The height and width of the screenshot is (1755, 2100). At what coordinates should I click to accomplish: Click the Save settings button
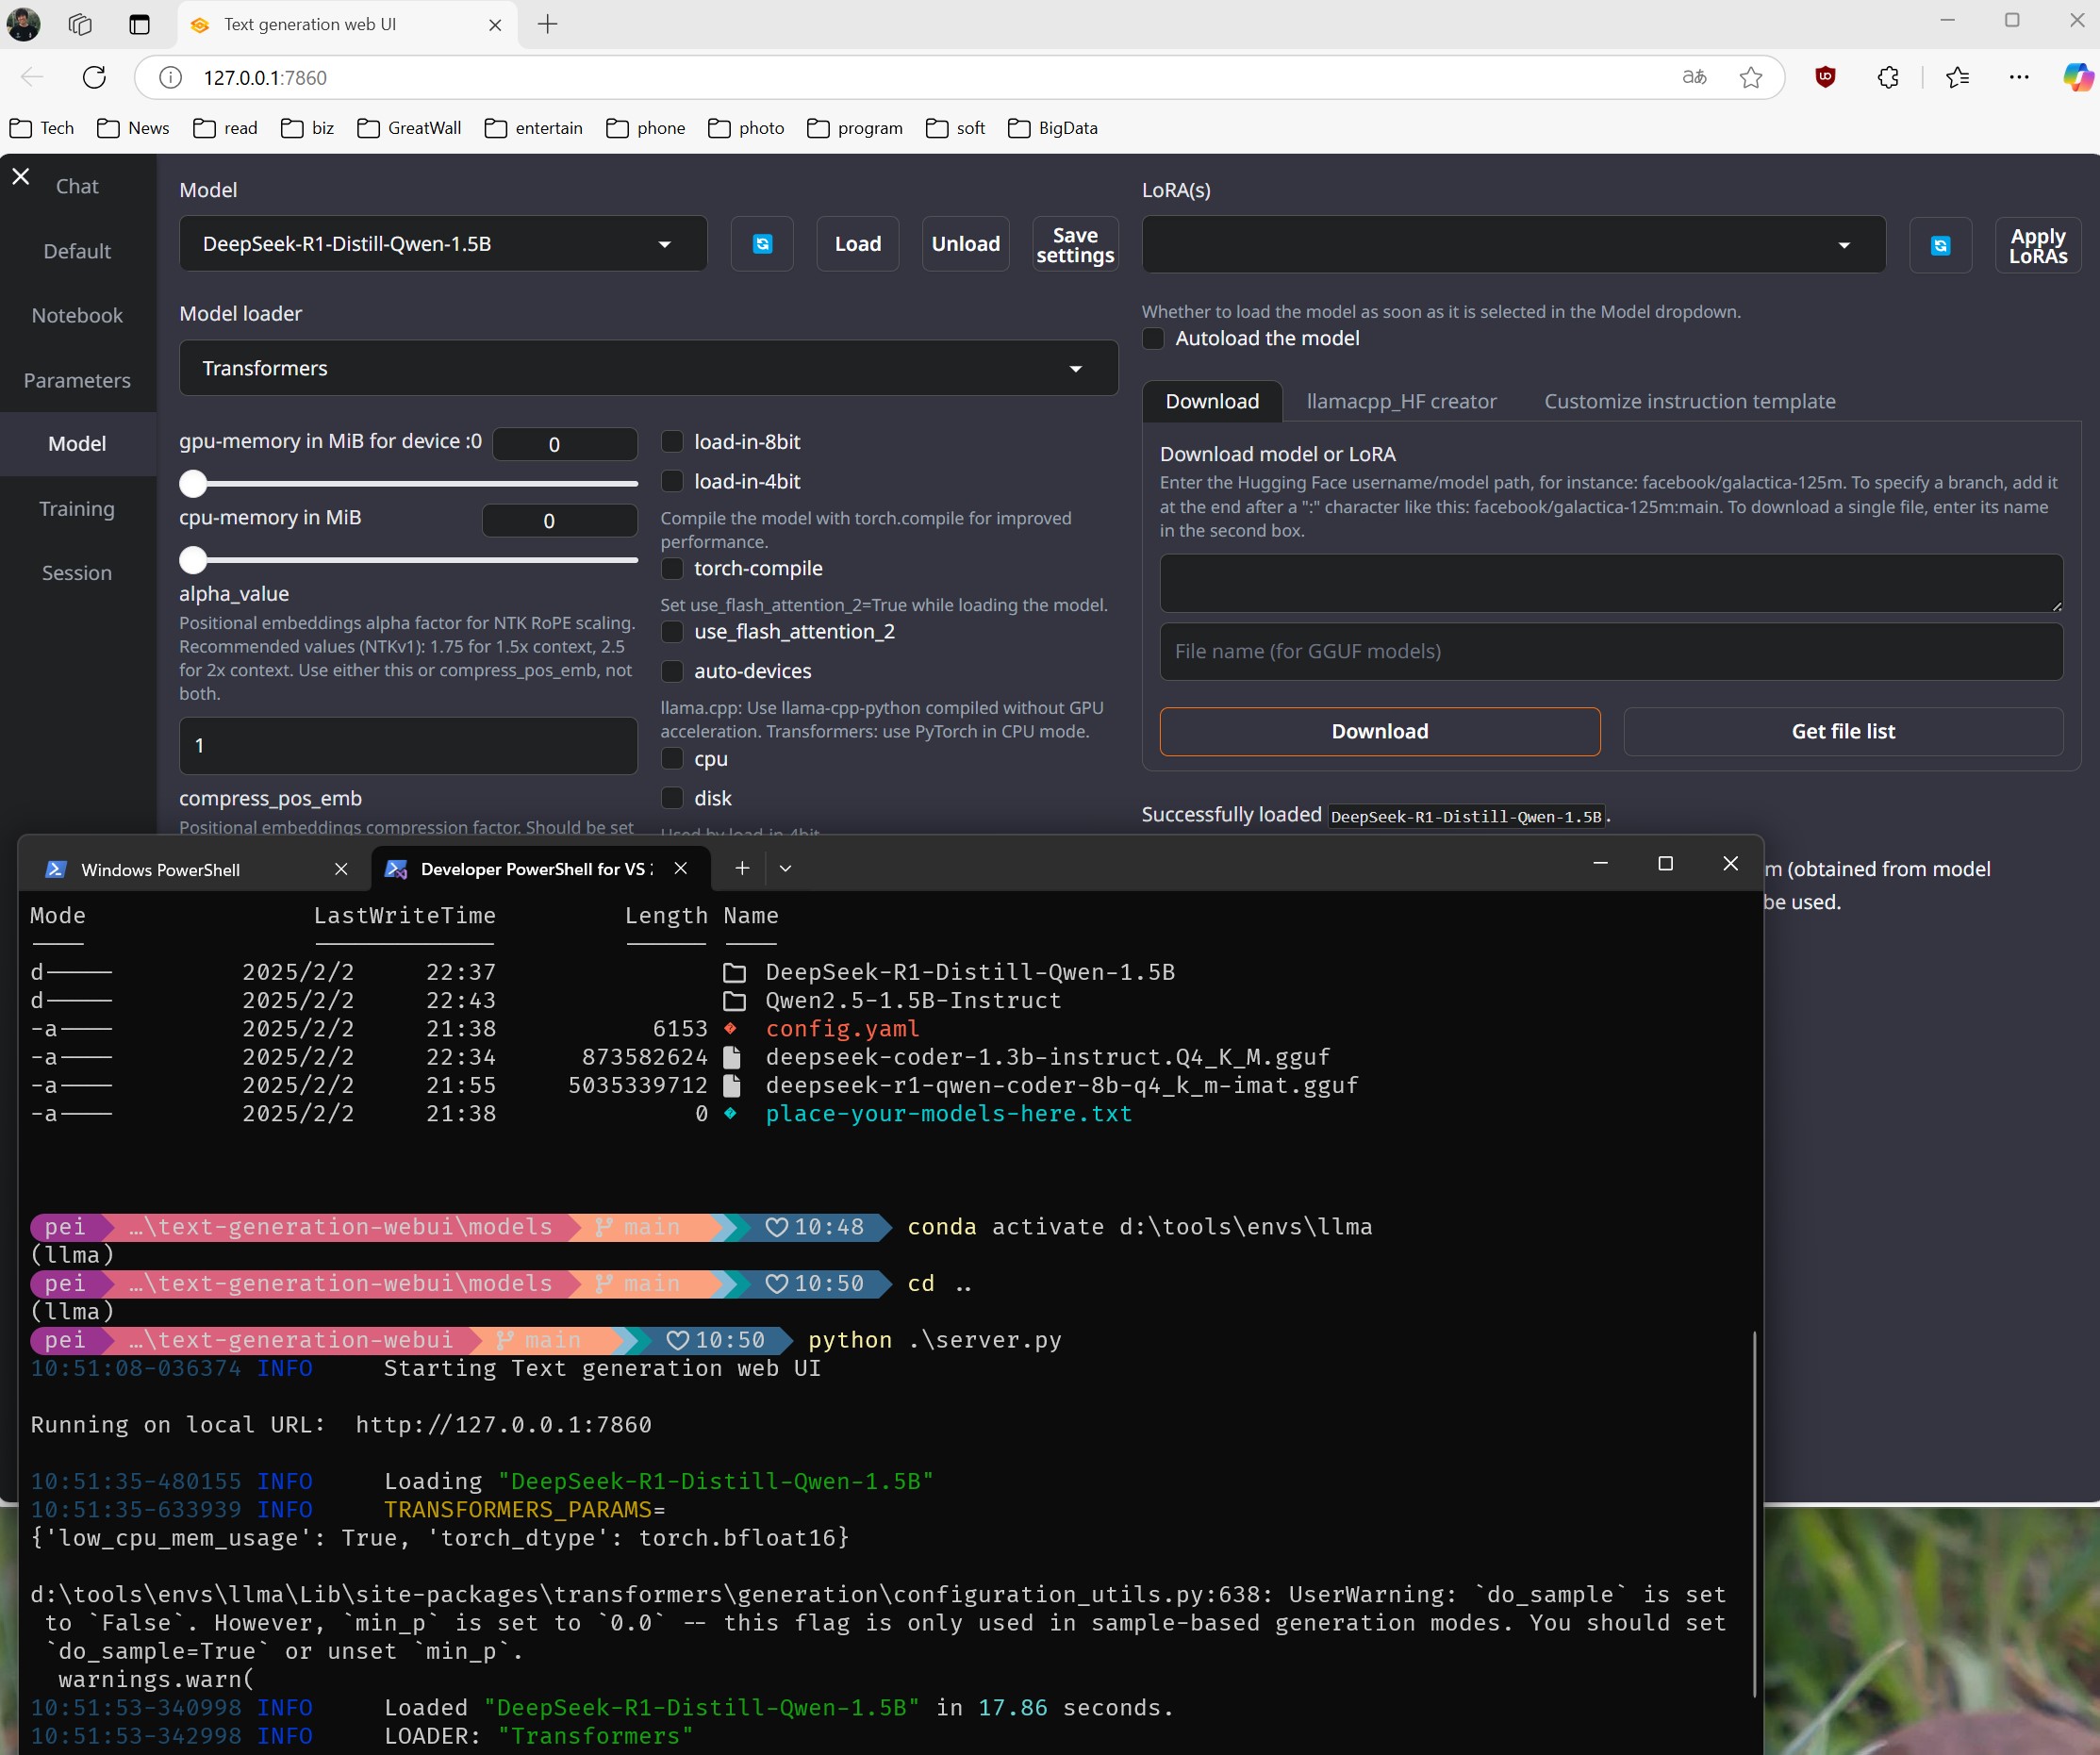(1075, 244)
